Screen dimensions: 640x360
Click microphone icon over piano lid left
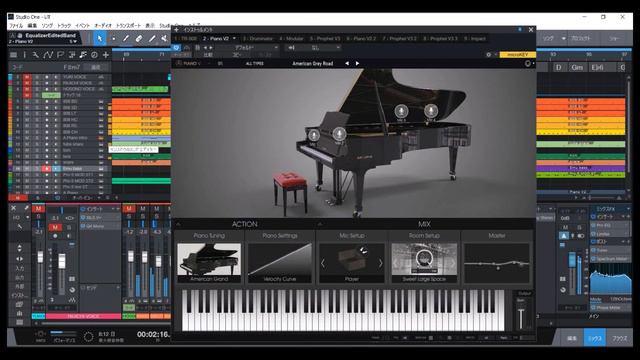point(401,111)
